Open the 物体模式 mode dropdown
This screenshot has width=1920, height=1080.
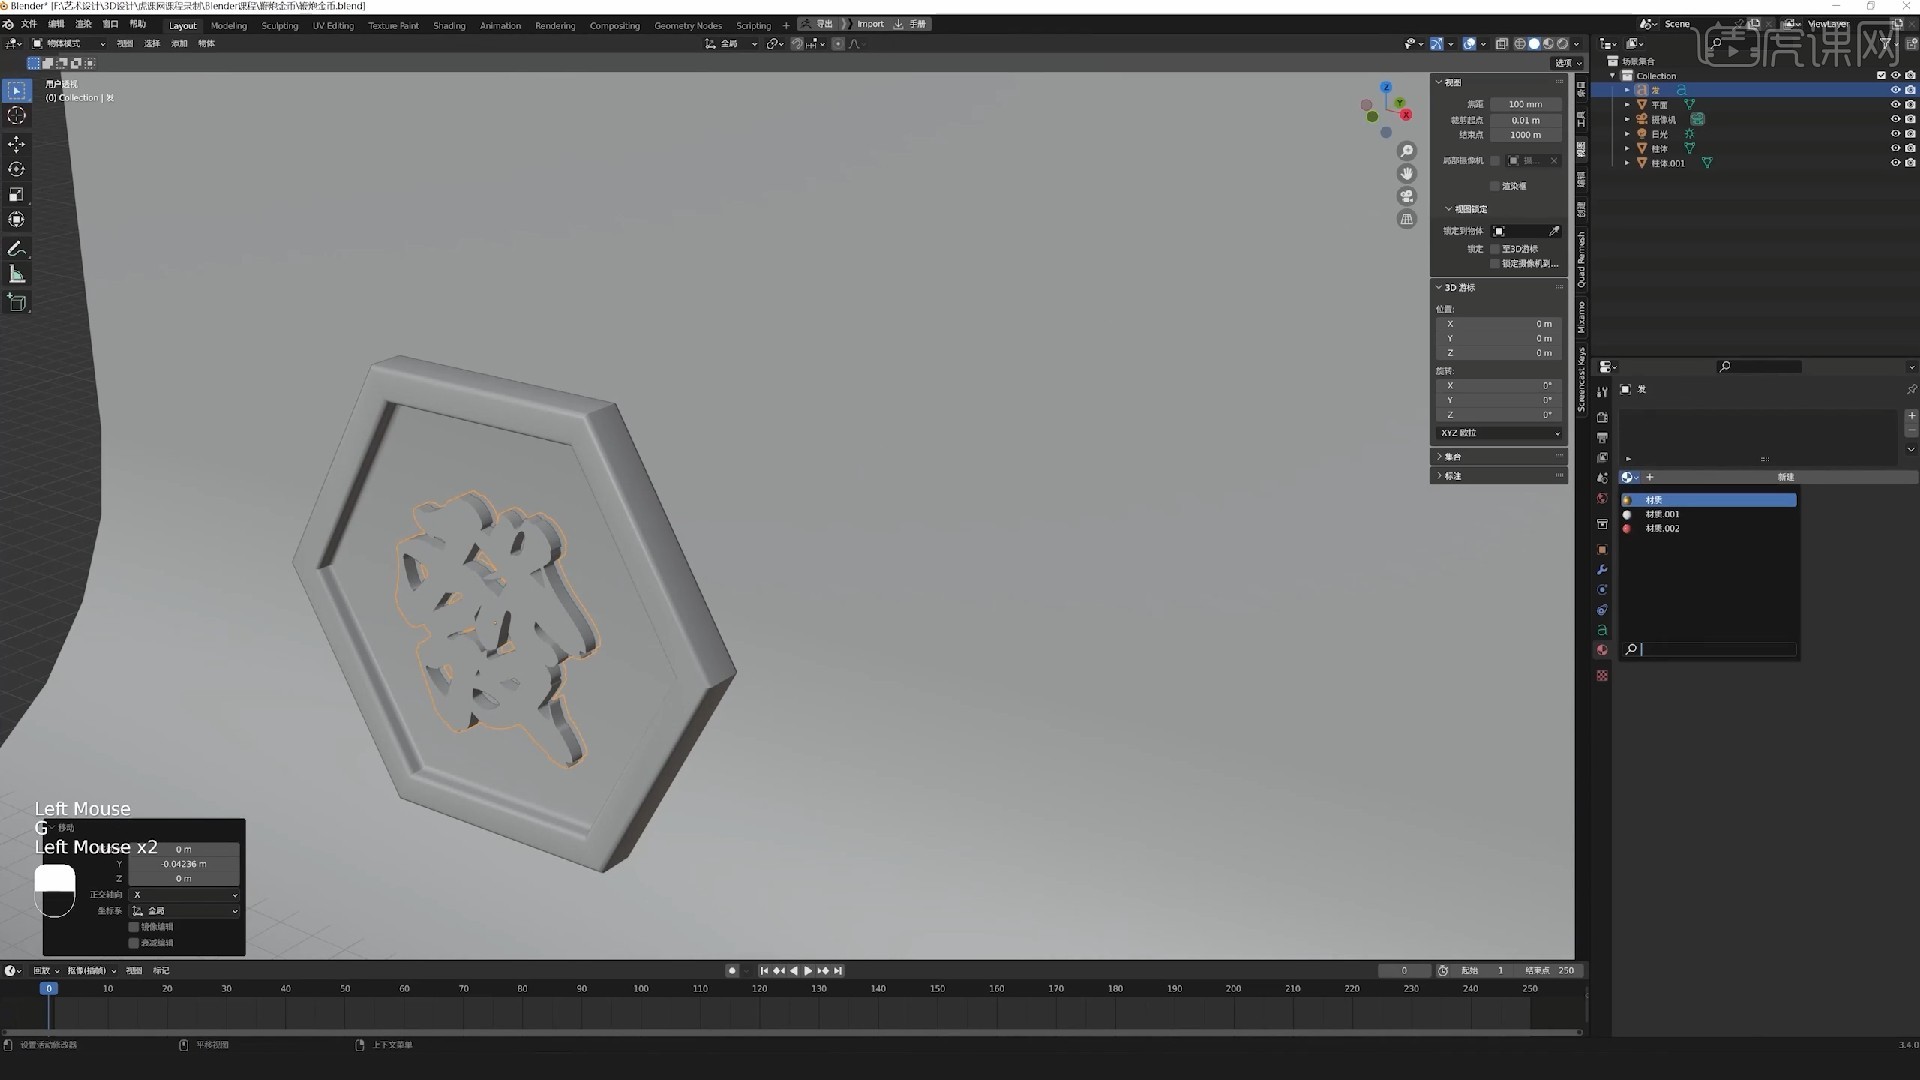tap(68, 44)
